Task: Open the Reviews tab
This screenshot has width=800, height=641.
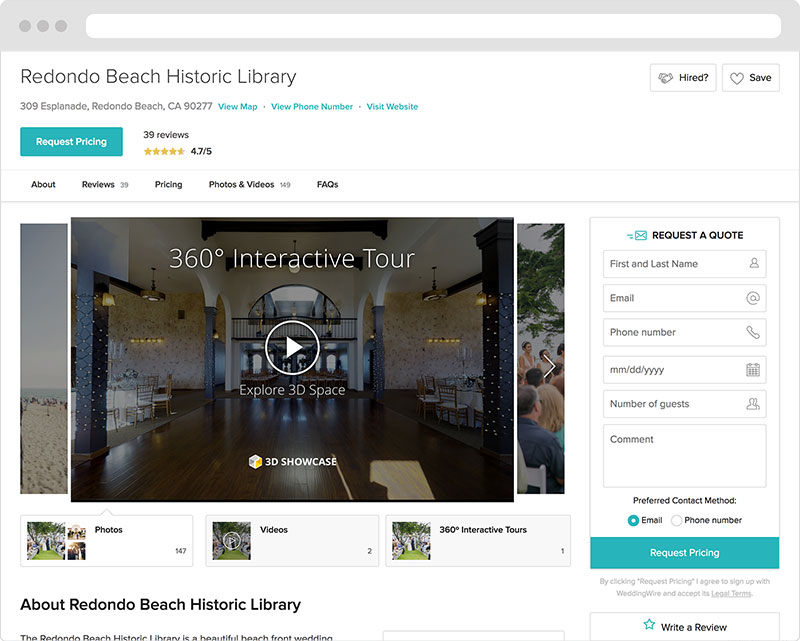Action: [x=105, y=184]
